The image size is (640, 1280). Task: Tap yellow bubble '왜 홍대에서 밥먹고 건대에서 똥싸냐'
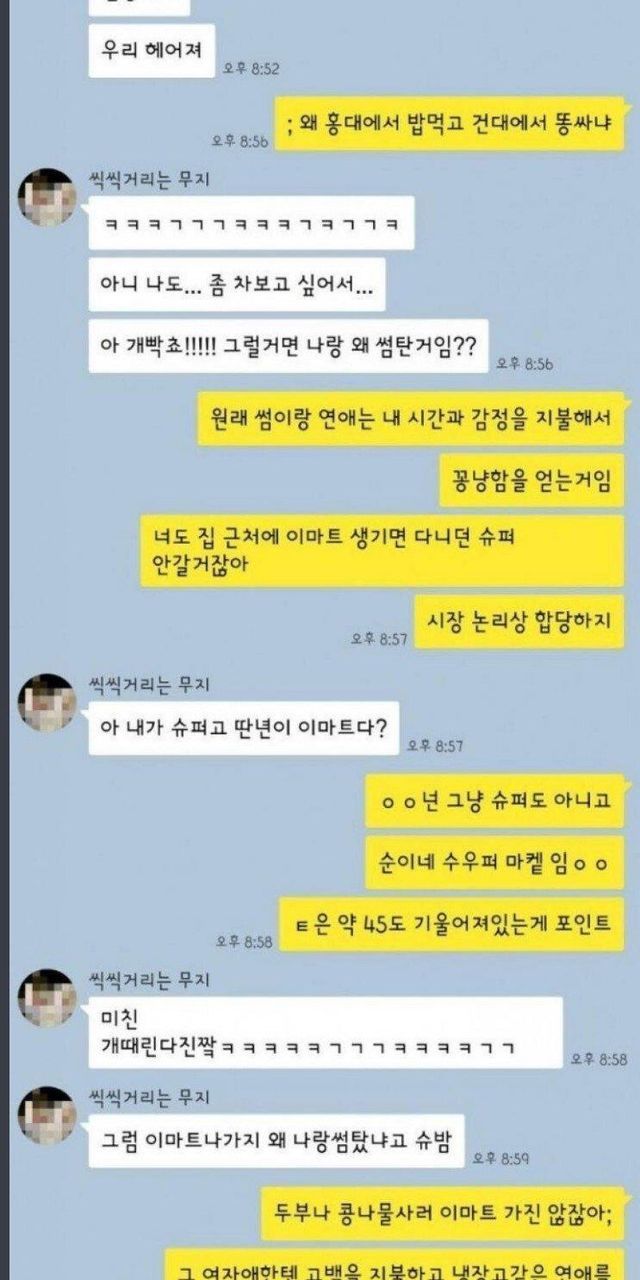point(450,124)
